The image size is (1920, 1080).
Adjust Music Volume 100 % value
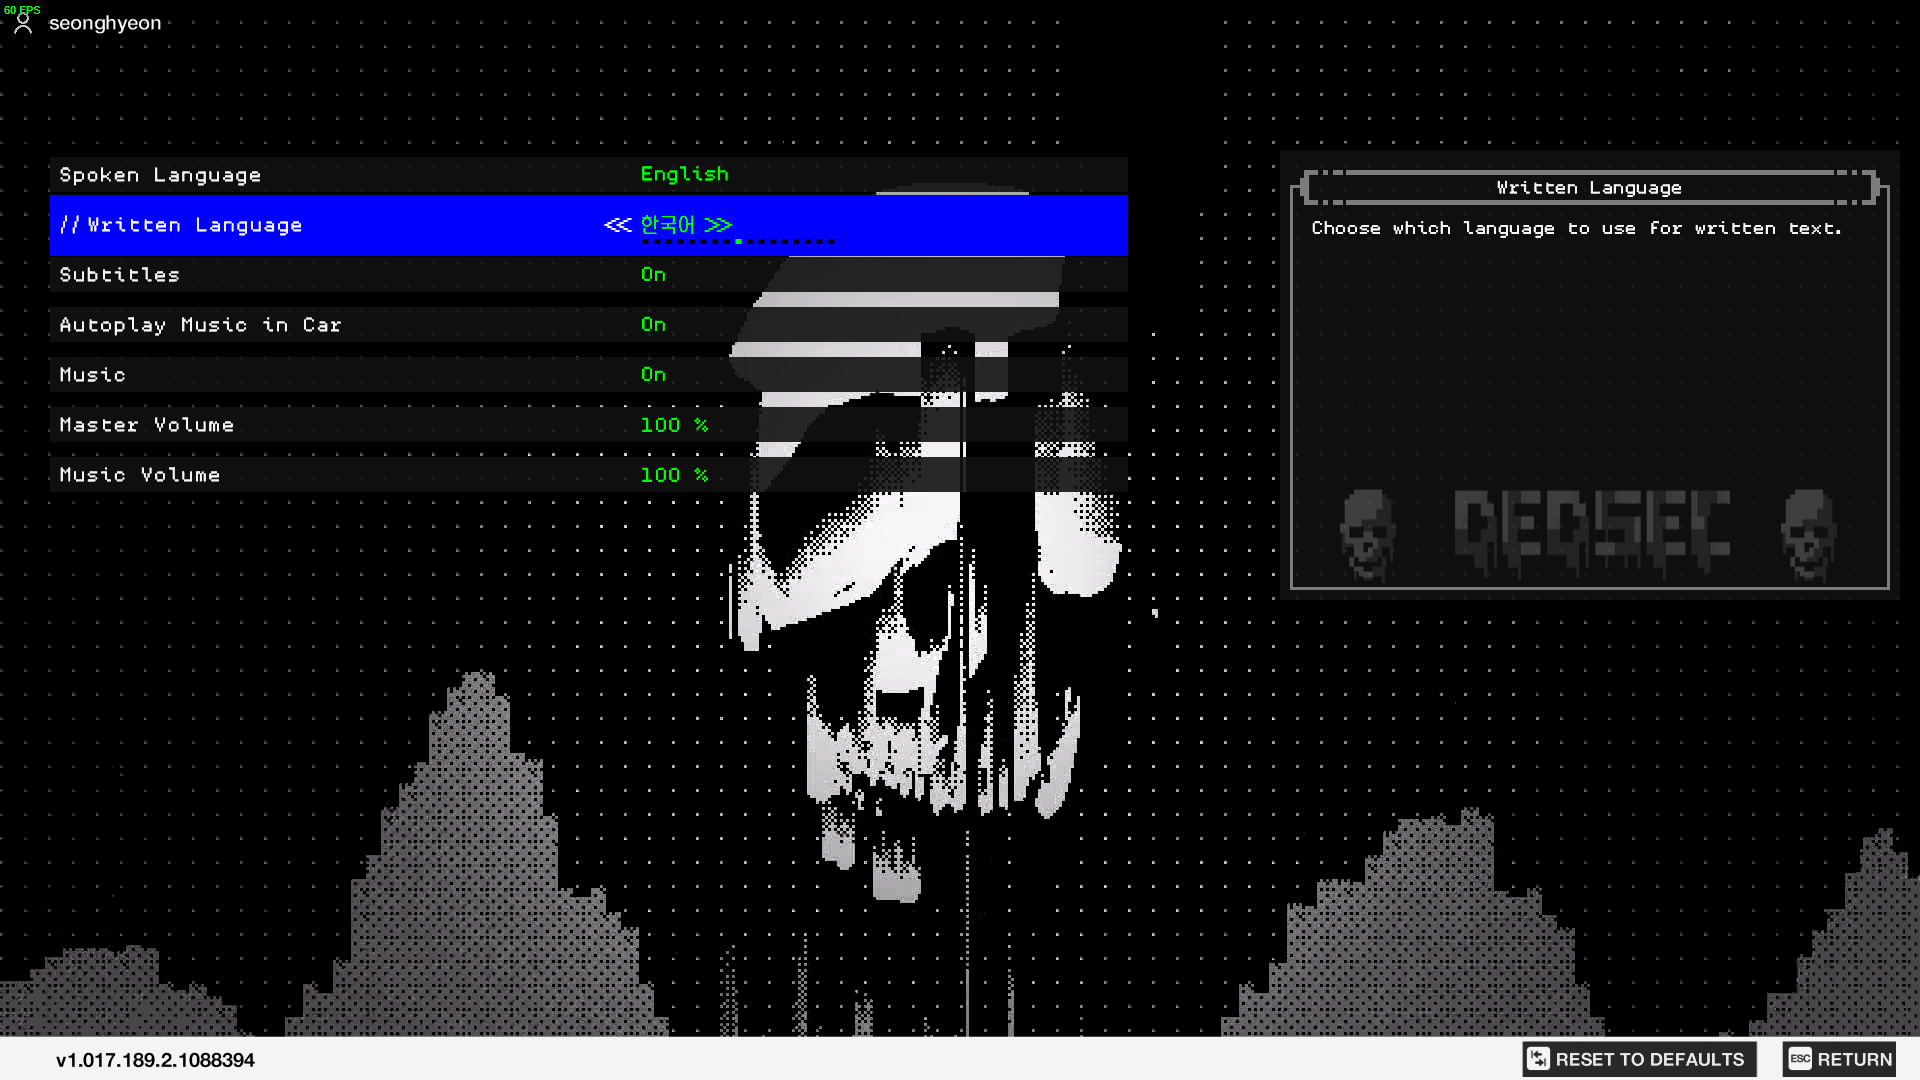674,475
